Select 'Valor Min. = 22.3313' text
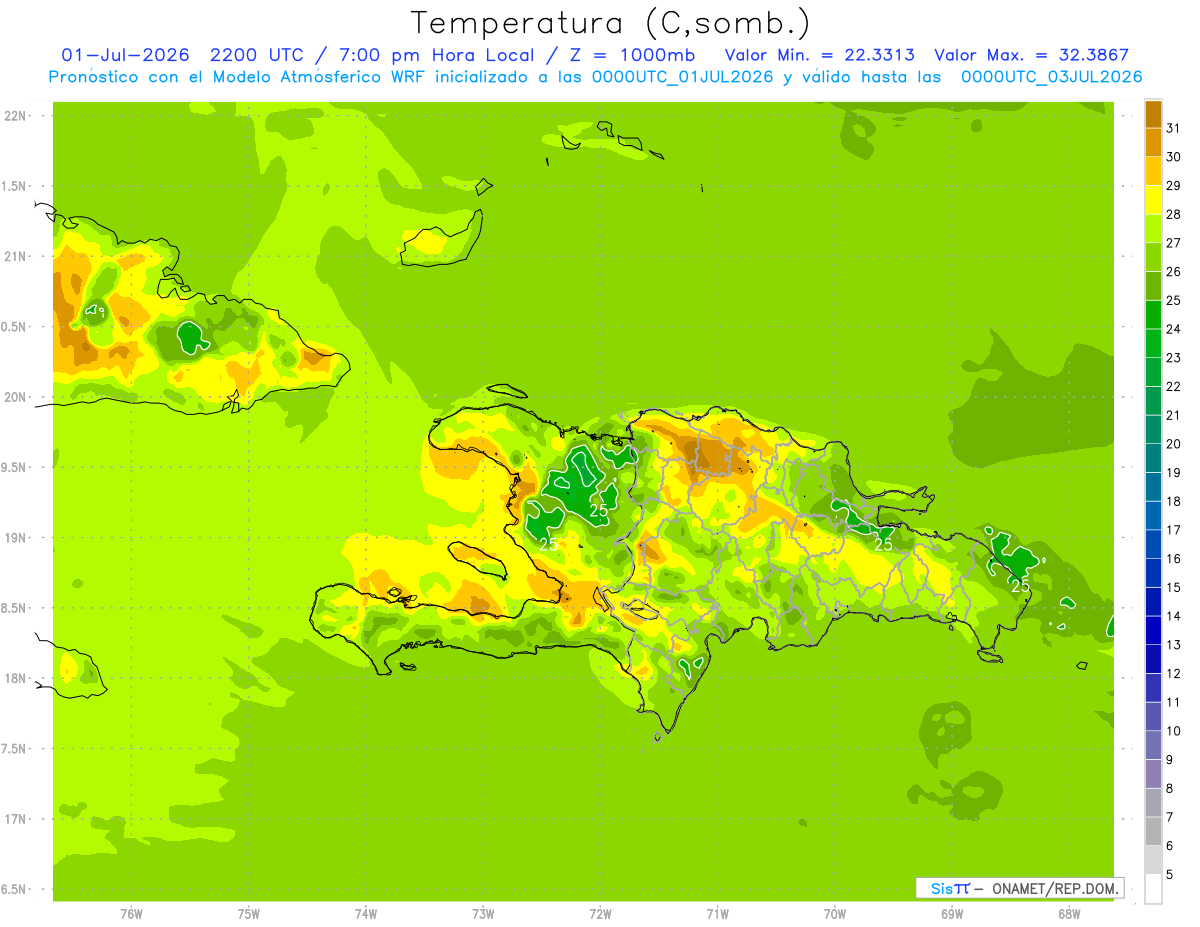This screenshot has width=1200, height=927. click(x=819, y=55)
